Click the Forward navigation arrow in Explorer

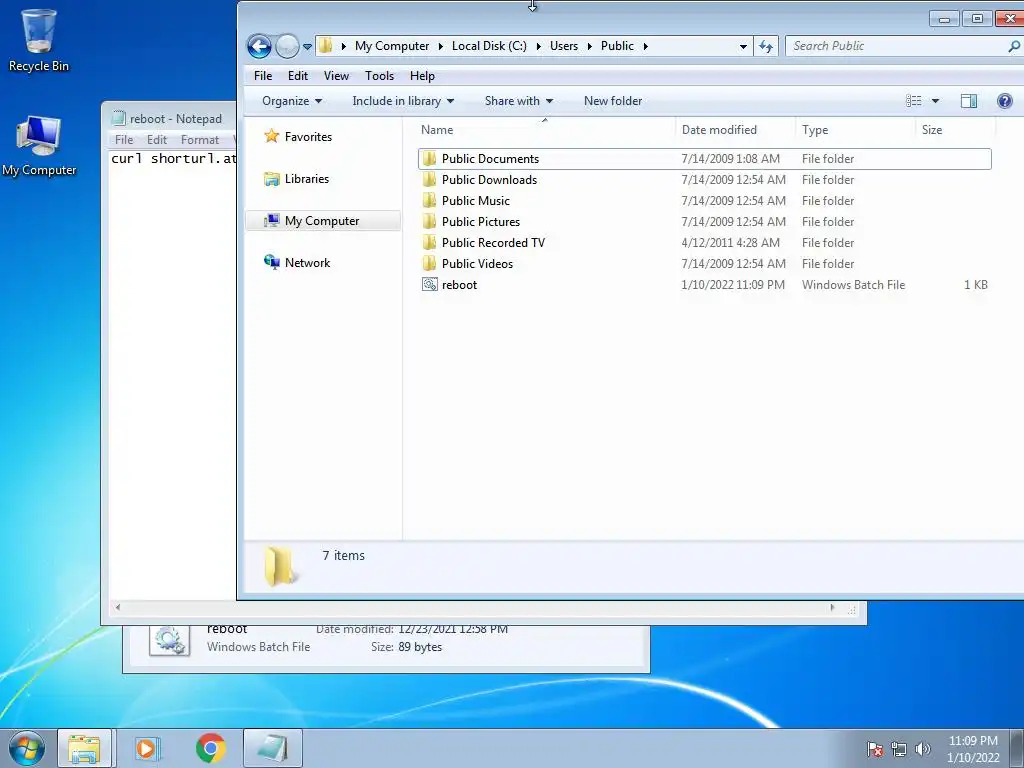pos(287,46)
